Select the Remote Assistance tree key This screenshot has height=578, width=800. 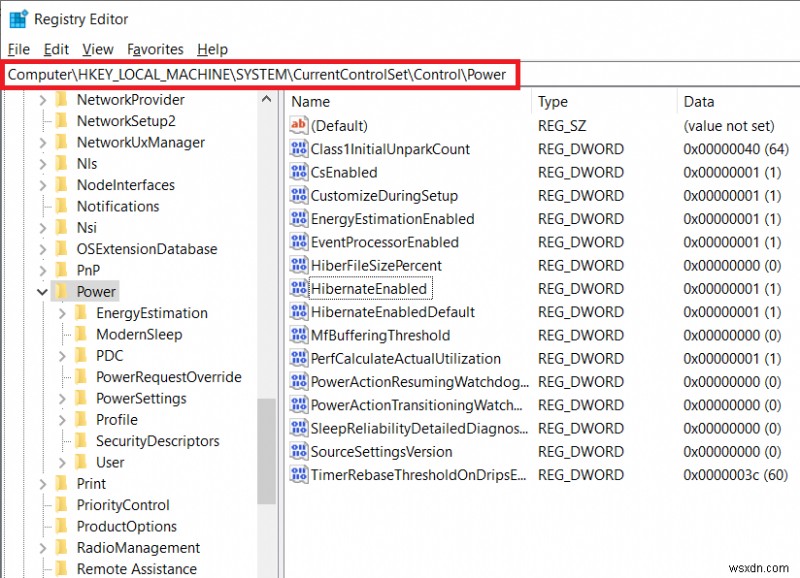coord(137,569)
